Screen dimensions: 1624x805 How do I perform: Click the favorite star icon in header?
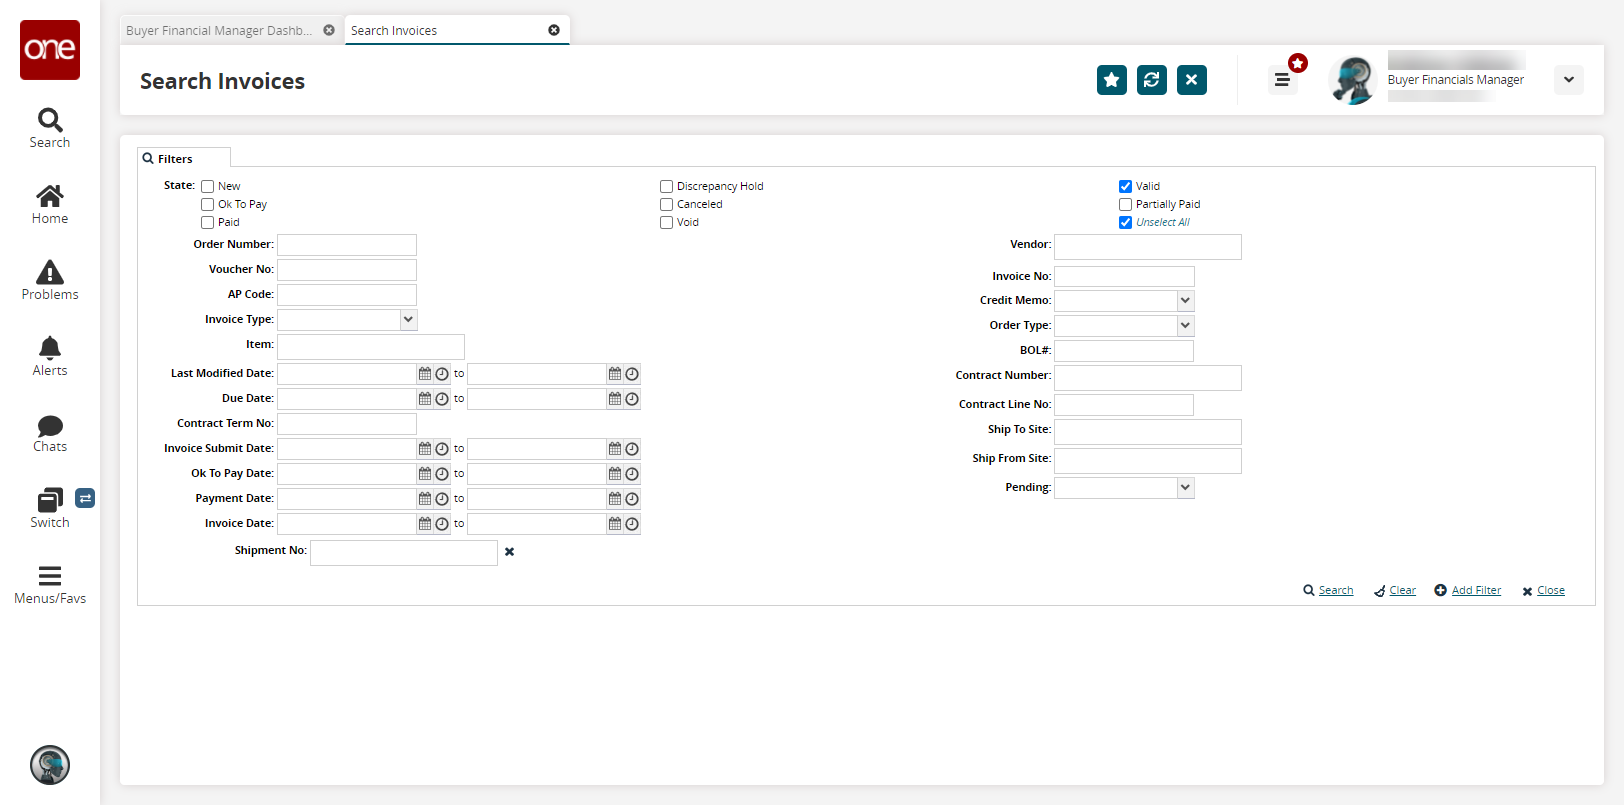pos(1111,80)
